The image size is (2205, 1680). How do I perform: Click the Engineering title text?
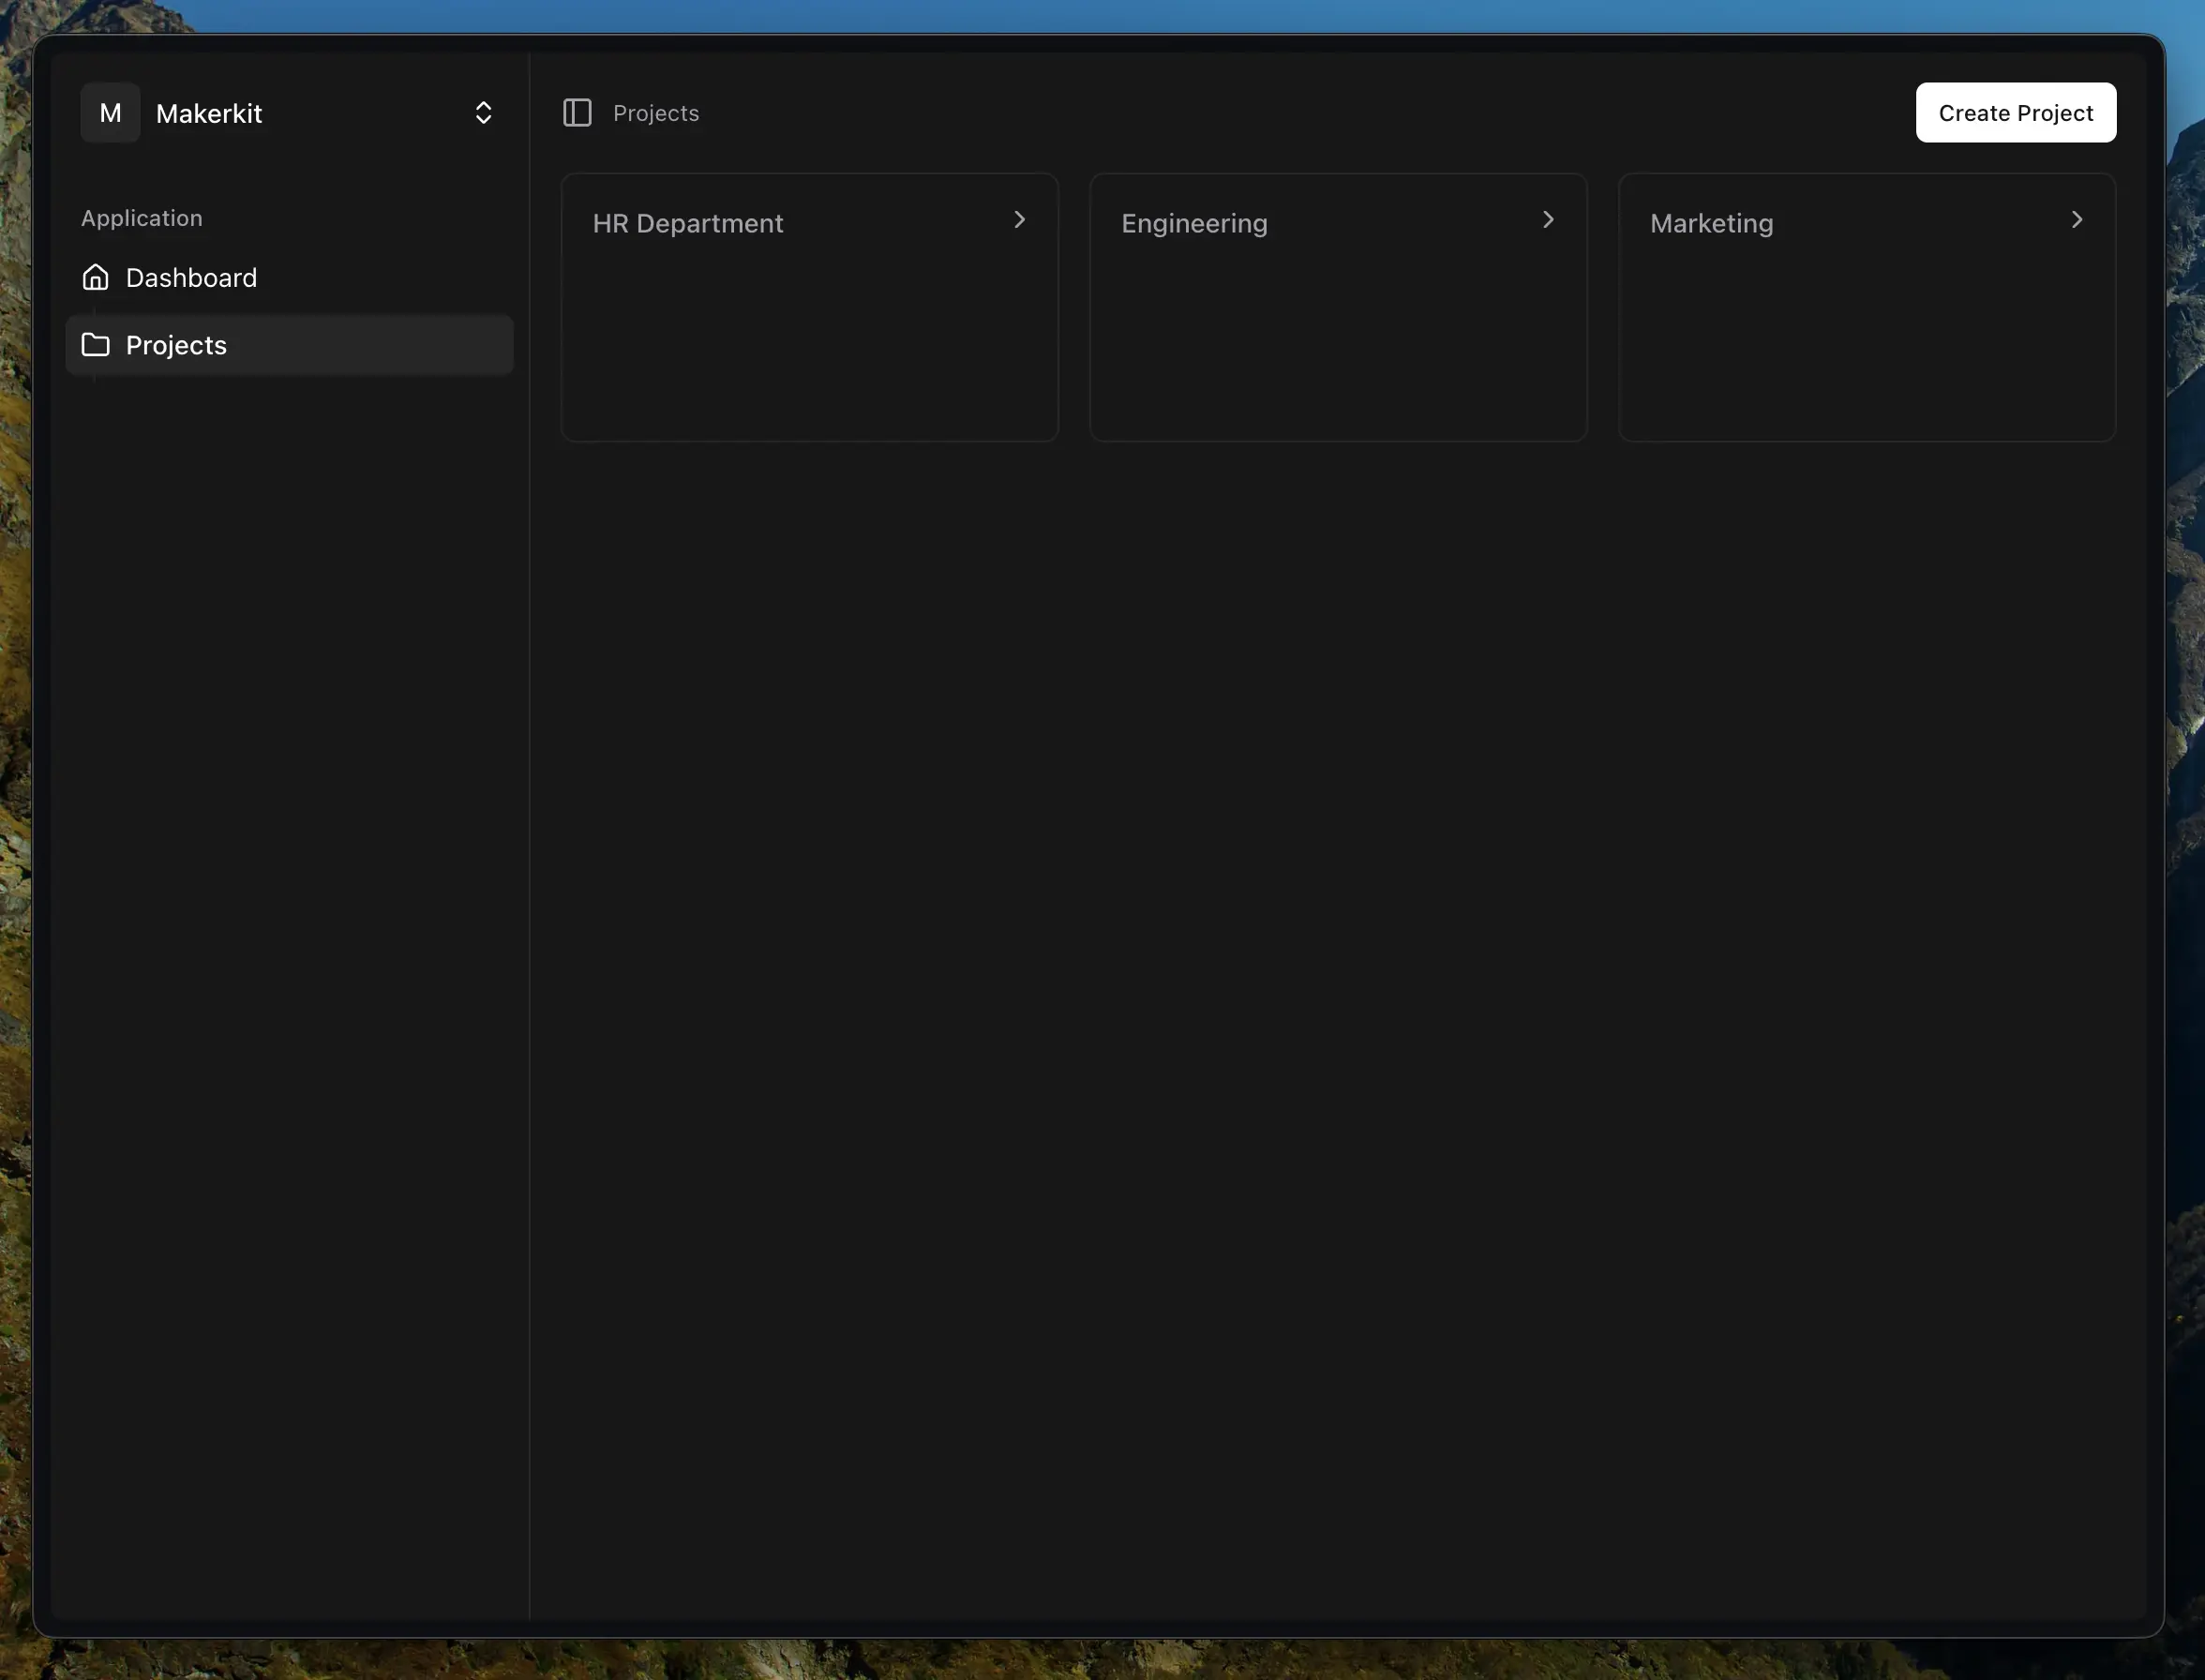point(1194,223)
